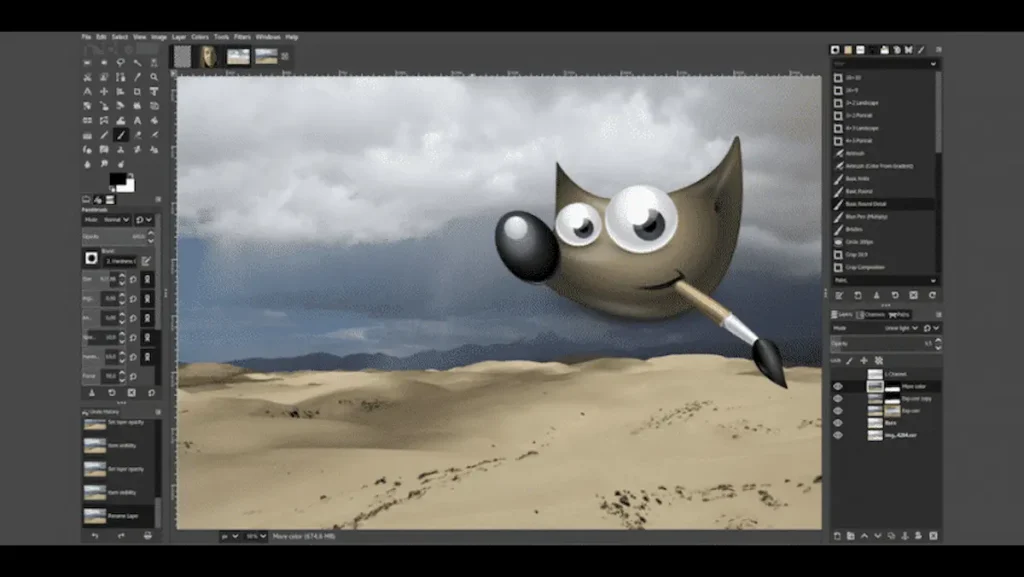Select the Paintbrush tool in the toolbox
This screenshot has width=1024, height=577.
pyautogui.click(x=121, y=135)
